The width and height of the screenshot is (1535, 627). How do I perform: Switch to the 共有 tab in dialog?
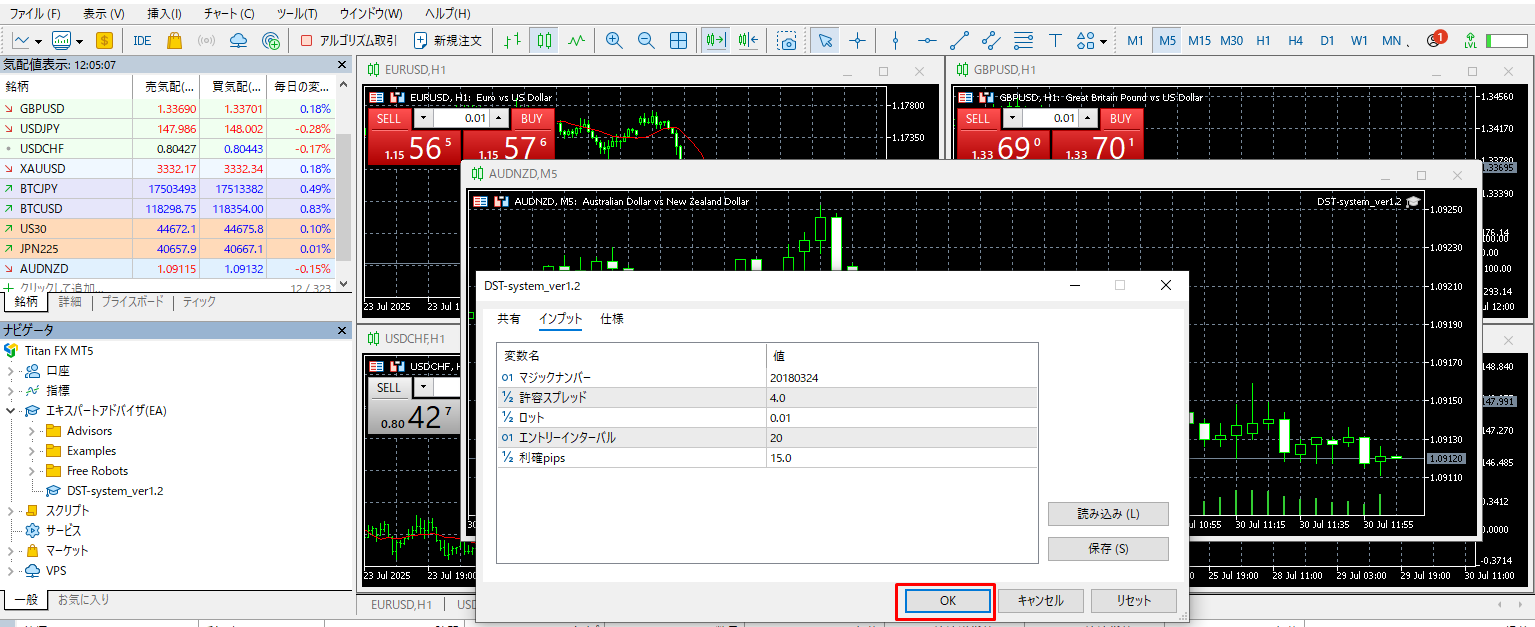[509, 319]
